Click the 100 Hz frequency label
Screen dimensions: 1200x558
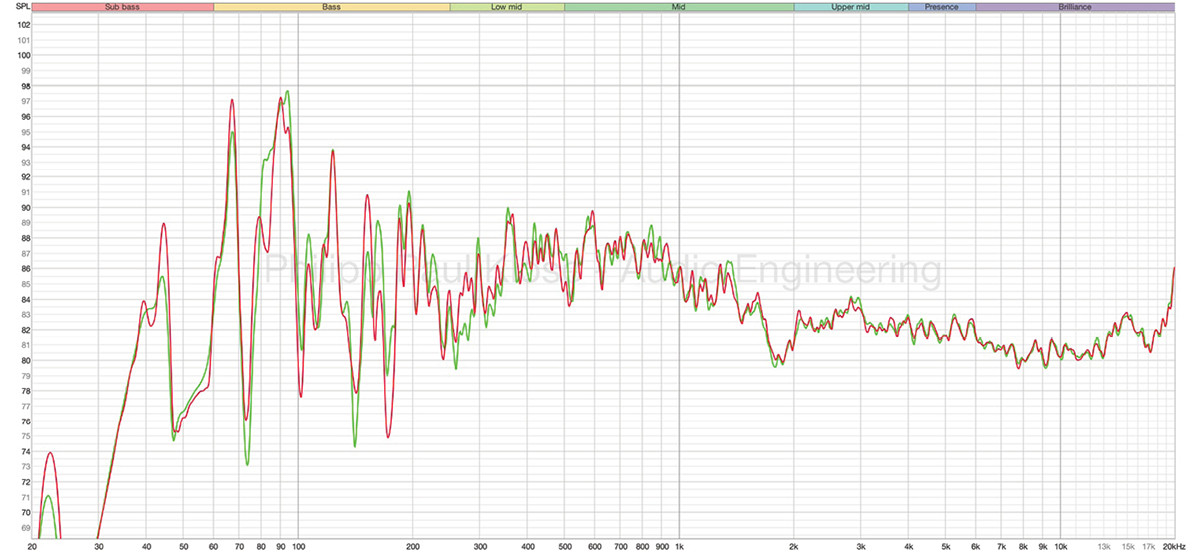click(x=298, y=549)
